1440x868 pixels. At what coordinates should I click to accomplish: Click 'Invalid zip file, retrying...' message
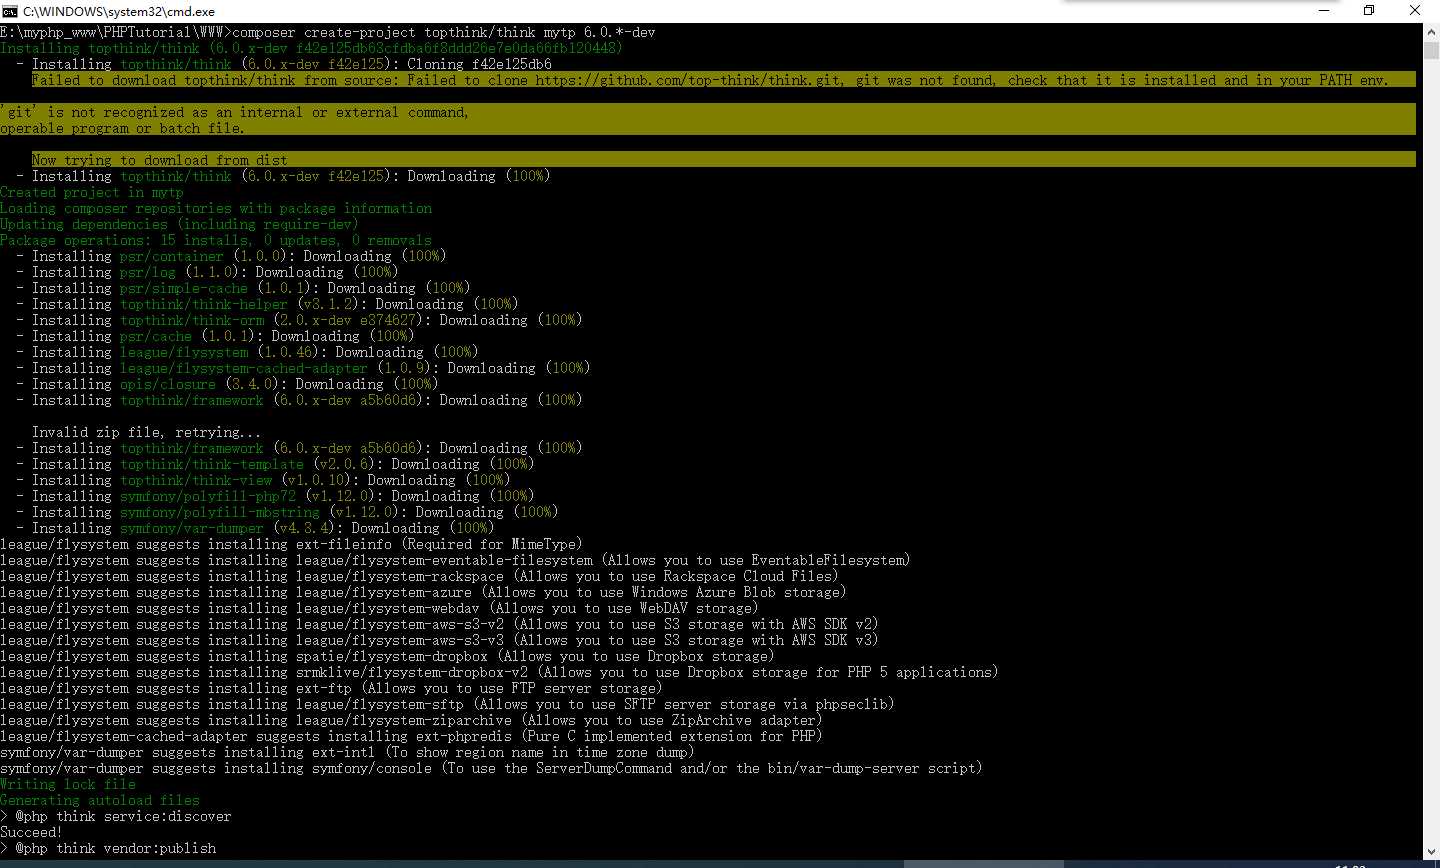tap(148, 432)
